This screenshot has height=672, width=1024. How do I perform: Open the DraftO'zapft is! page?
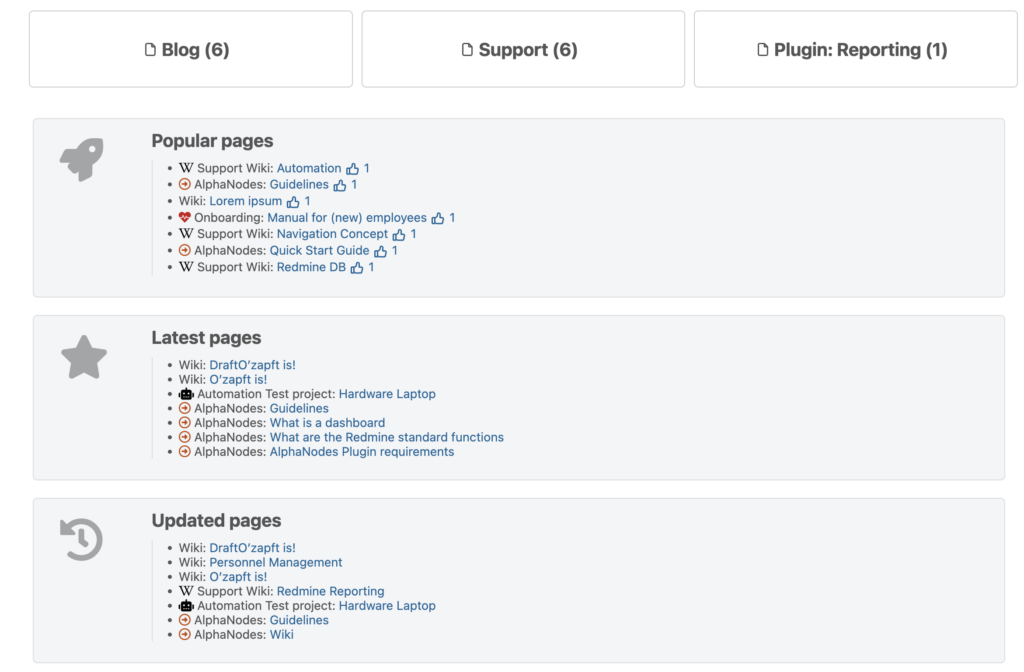pos(252,364)
